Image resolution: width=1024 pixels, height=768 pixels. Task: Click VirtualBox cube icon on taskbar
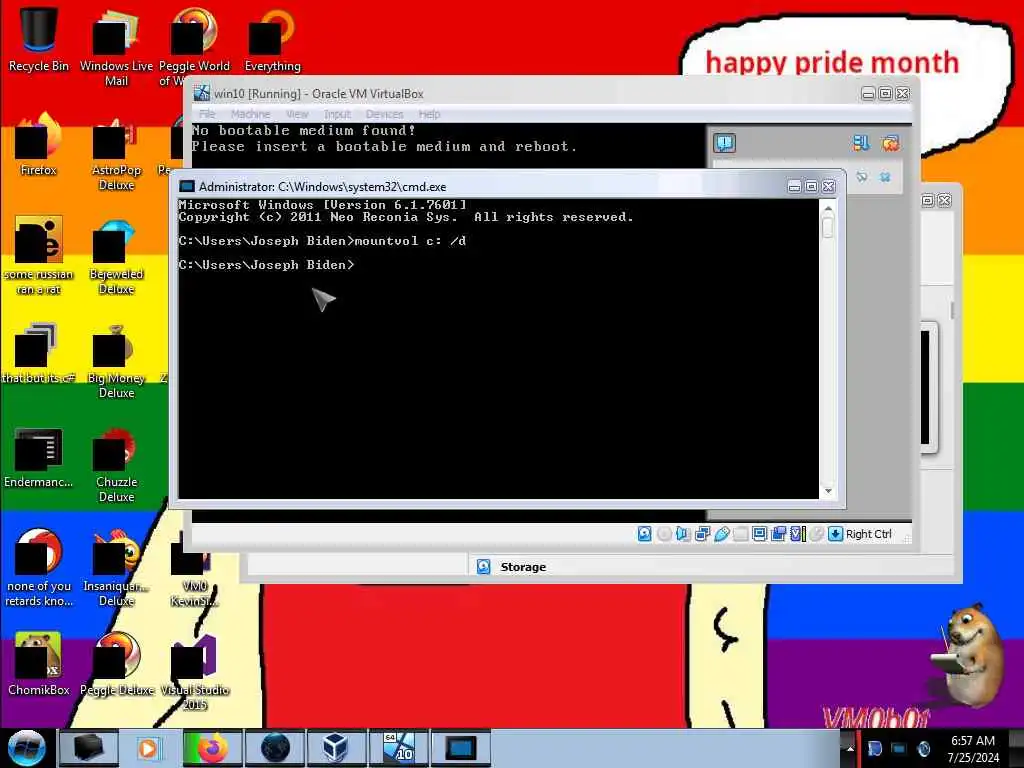(335, 748)
